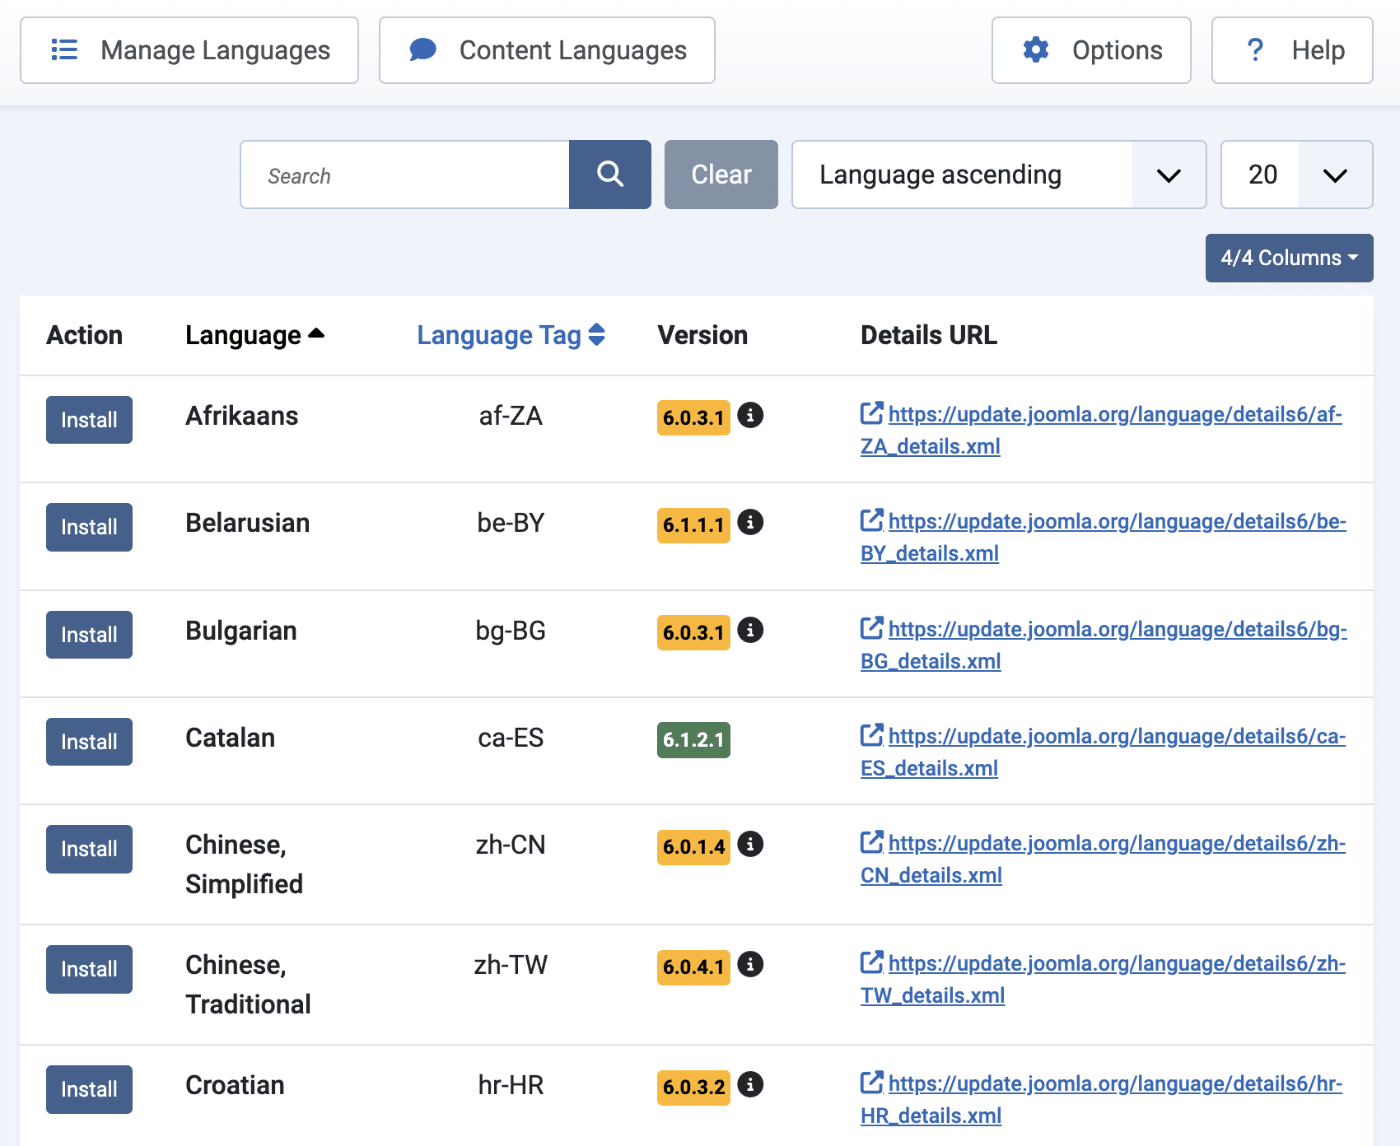Screen dimensions: 1400x1146
Task: Open the ca-ES details XML link
Action: coord(1103,752)
